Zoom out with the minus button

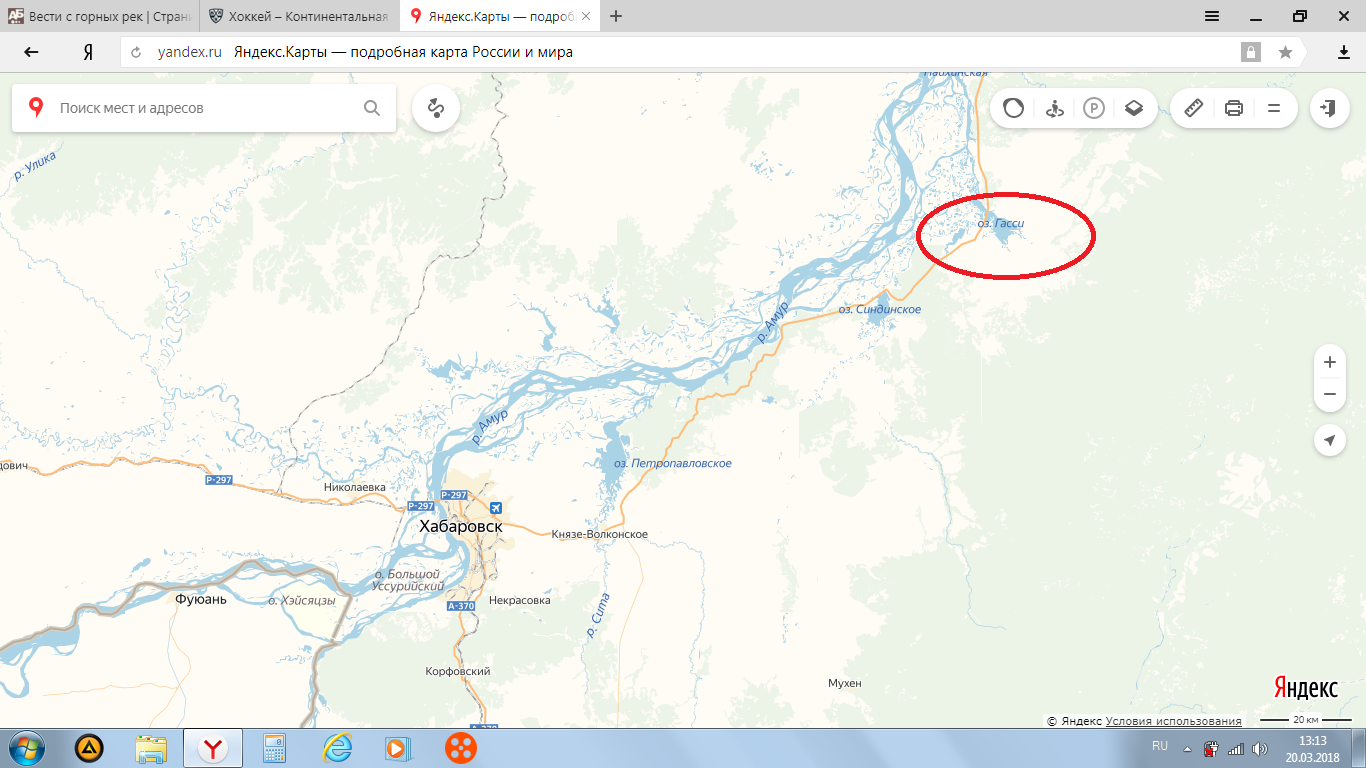tap(1330, 395)
